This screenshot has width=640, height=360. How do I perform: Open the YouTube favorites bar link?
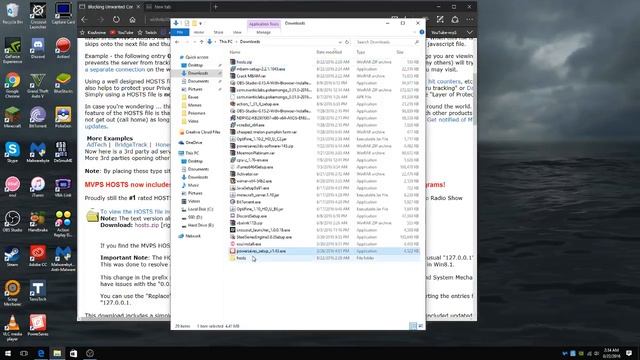(x=122, y=32)
